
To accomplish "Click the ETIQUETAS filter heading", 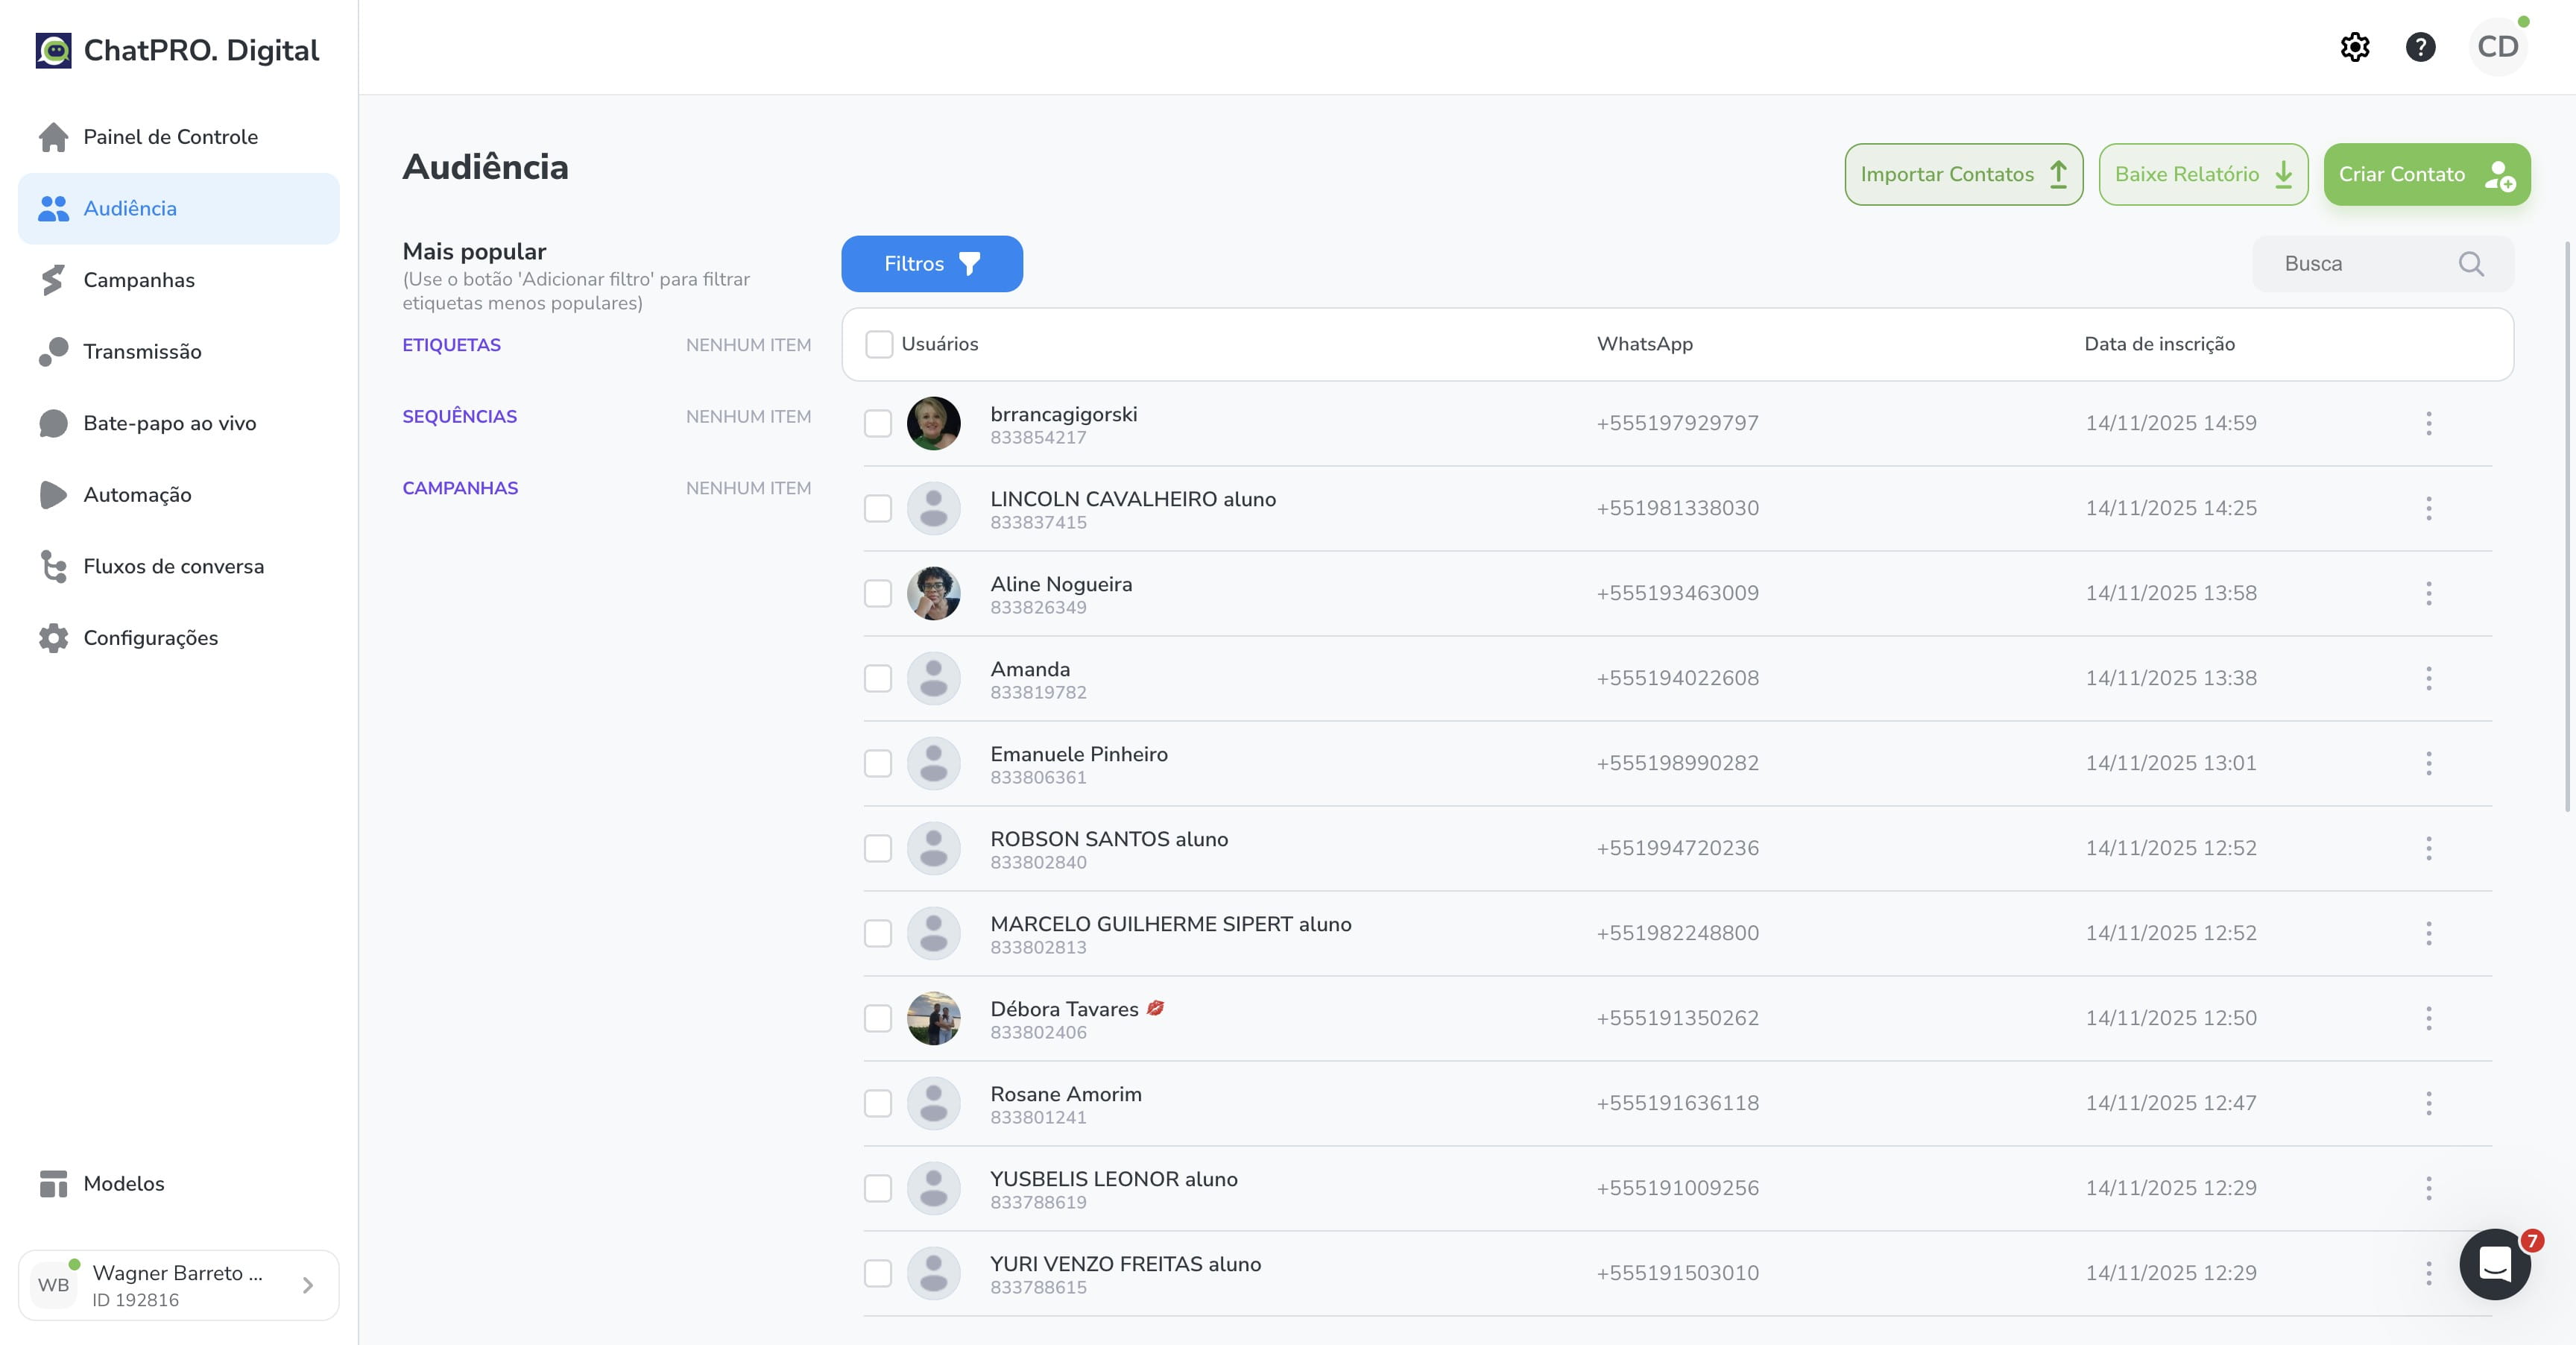I will tap(451, 345).
